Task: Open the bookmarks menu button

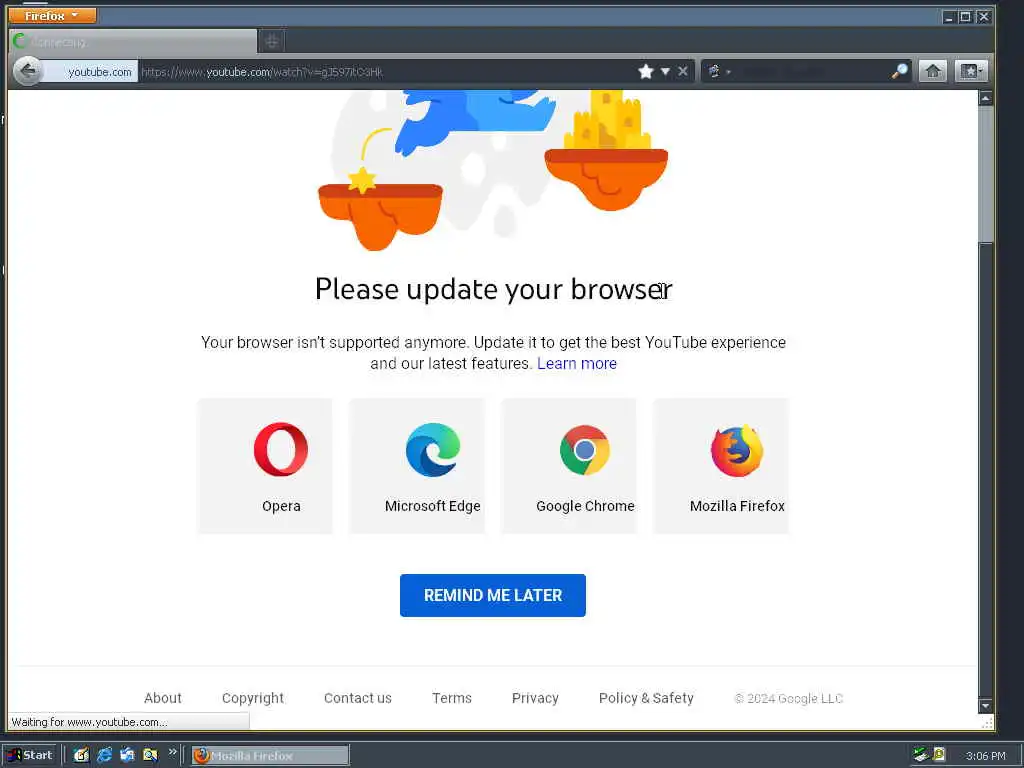Action: click(971, 71)
